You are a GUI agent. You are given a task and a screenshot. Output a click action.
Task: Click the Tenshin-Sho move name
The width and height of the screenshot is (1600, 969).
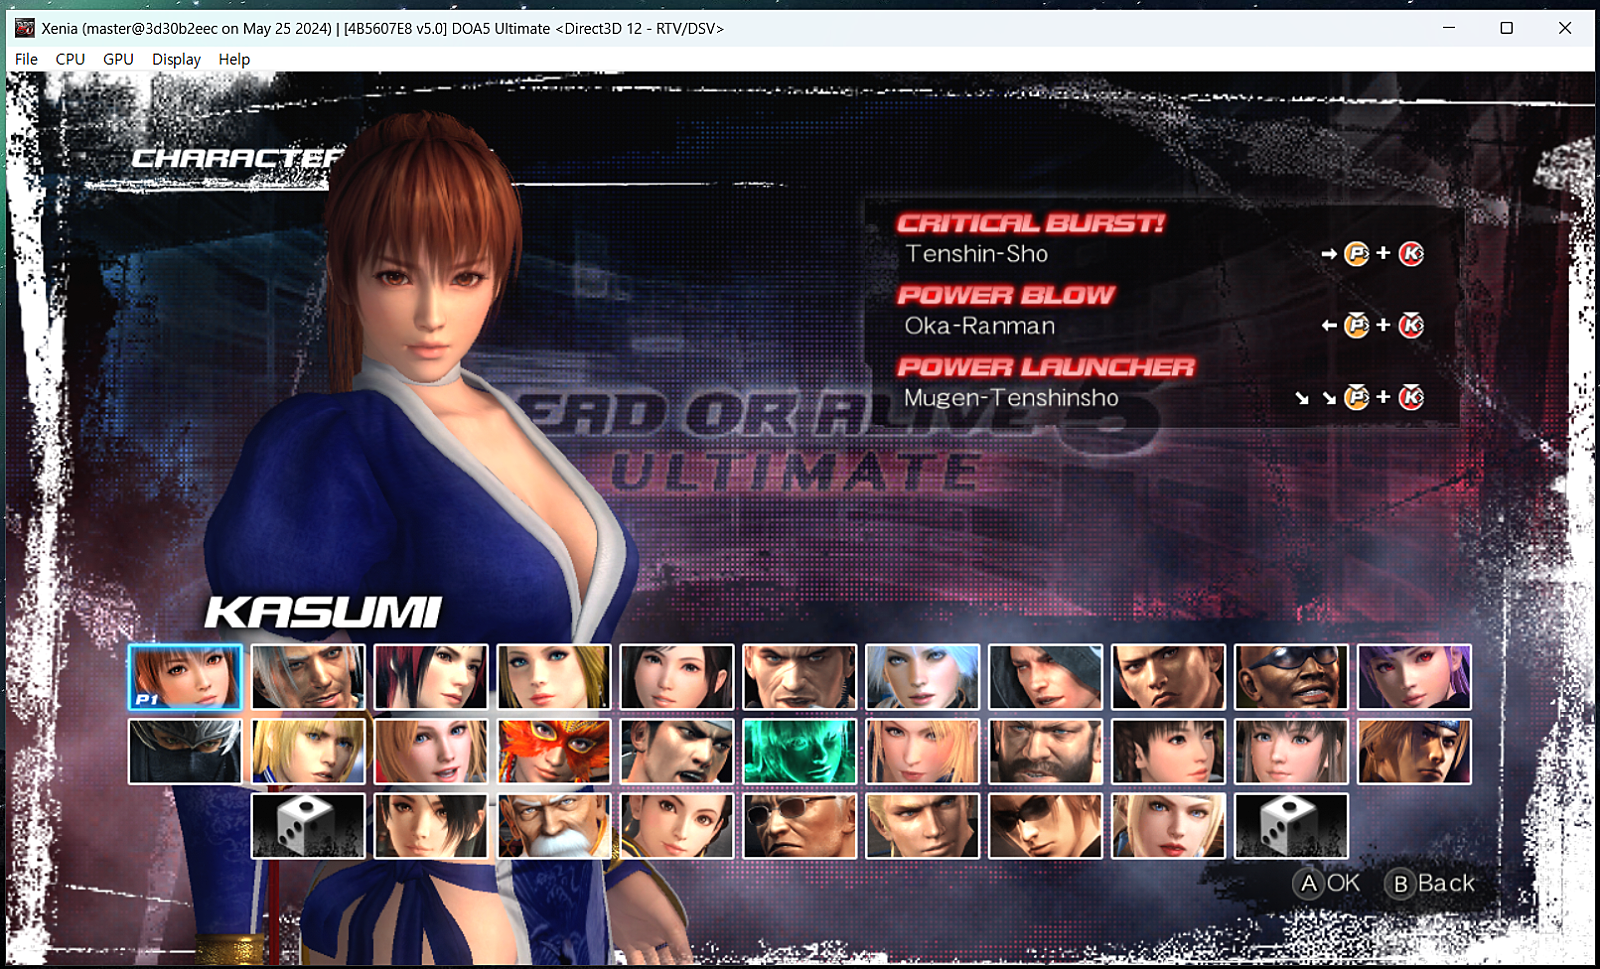click(977, 254)
